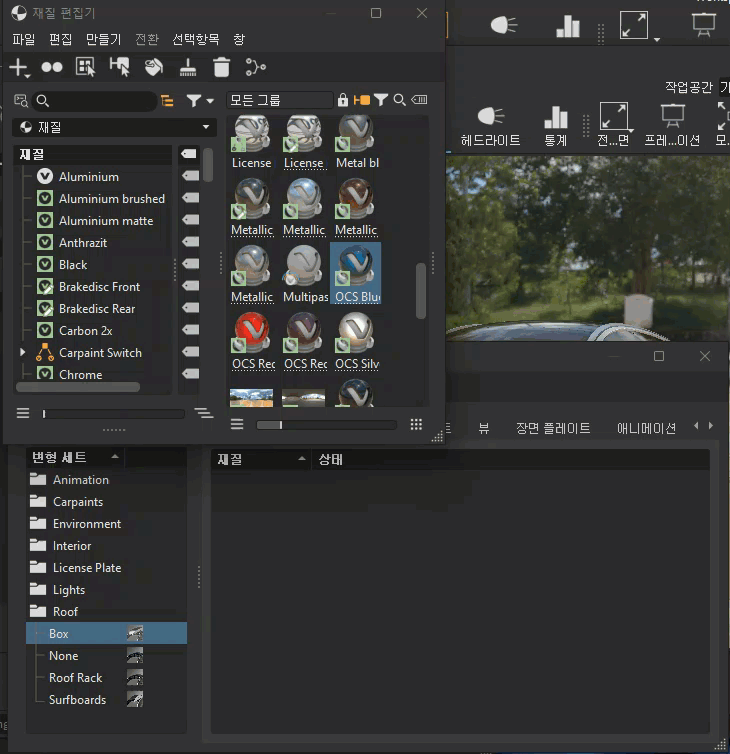Screen dimensions: 730x754
Task: Open the 모든 그룹 group dropdown
Action: pyautogui.click(x=279, y=100)
